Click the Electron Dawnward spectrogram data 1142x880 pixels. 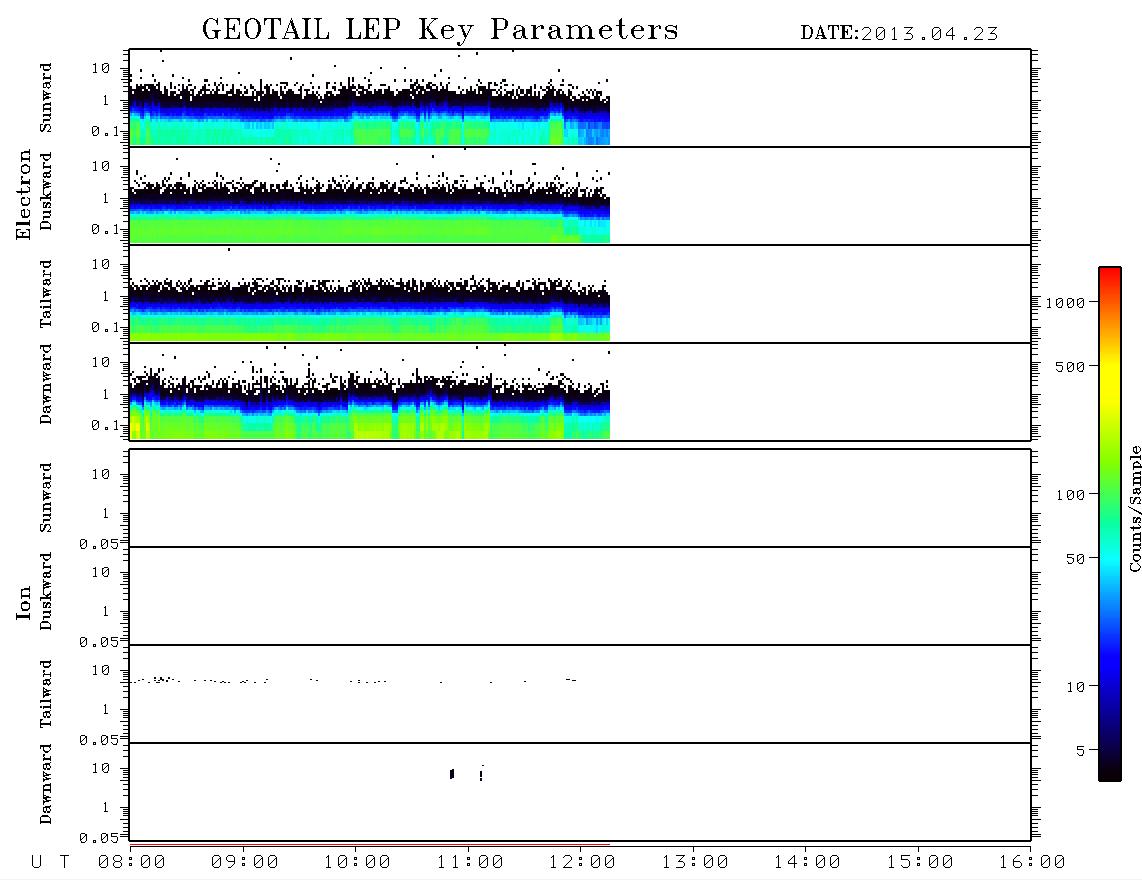369,404
